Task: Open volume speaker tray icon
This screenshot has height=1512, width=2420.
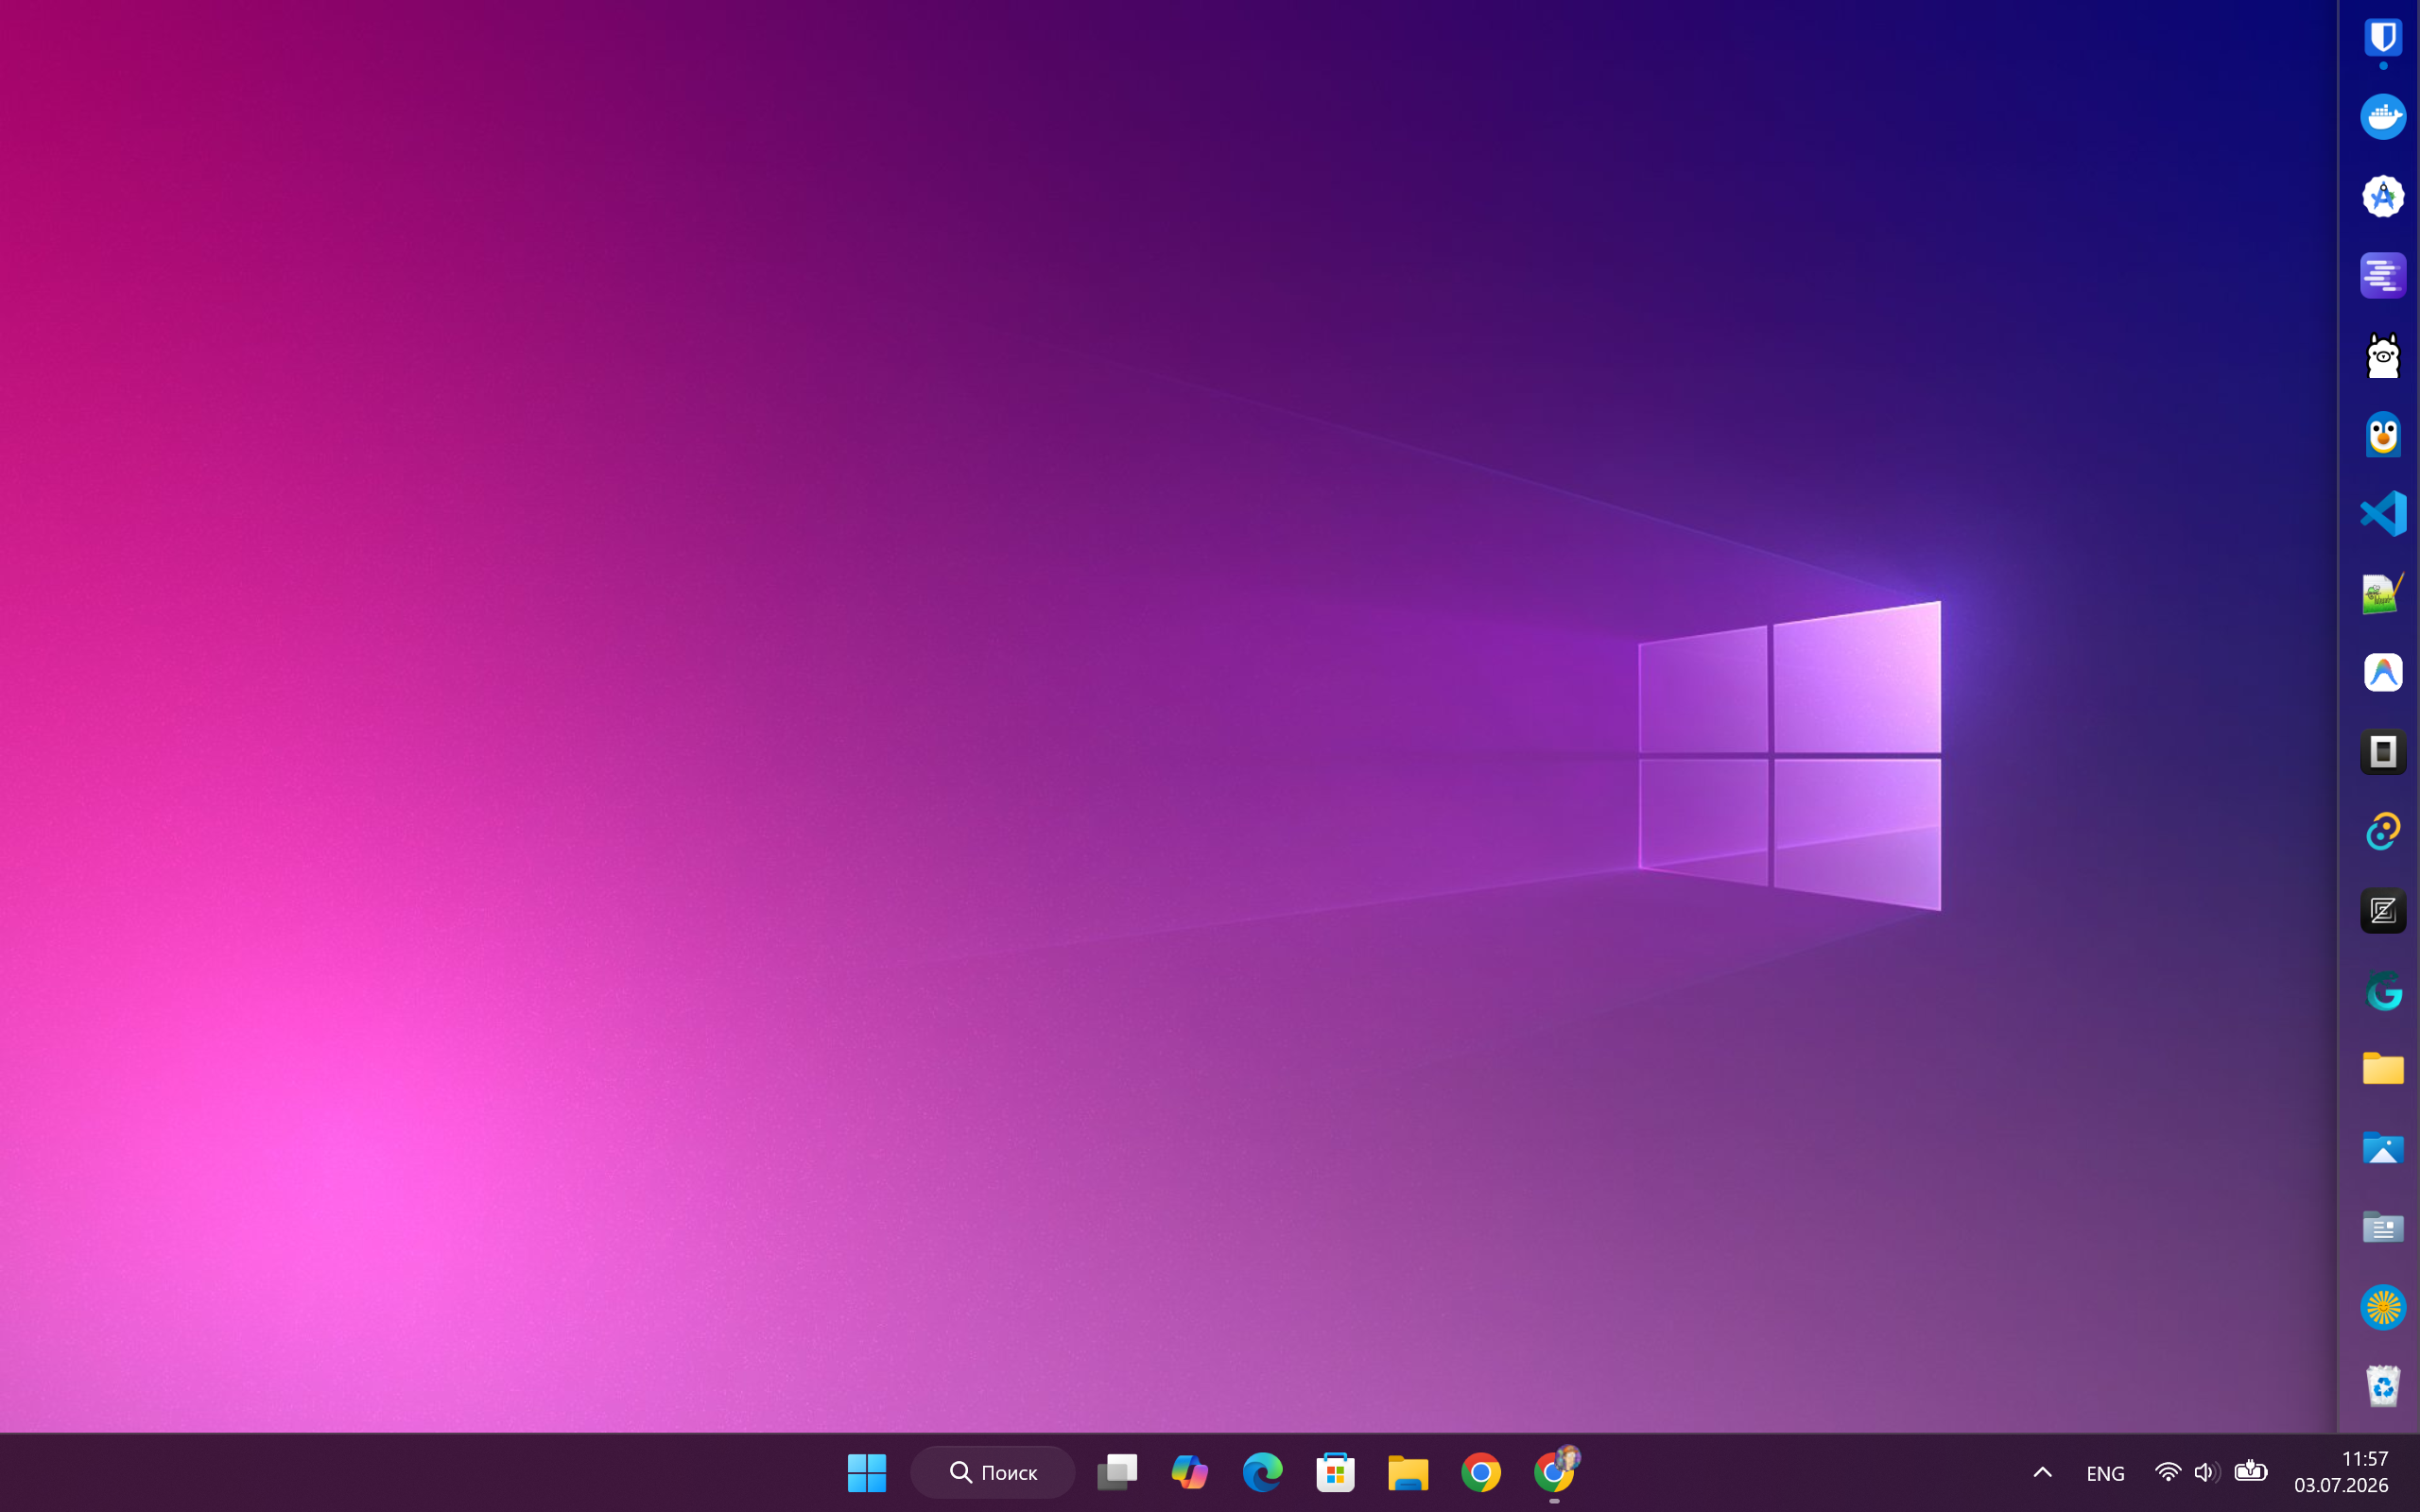Action: [2206, 1472]
